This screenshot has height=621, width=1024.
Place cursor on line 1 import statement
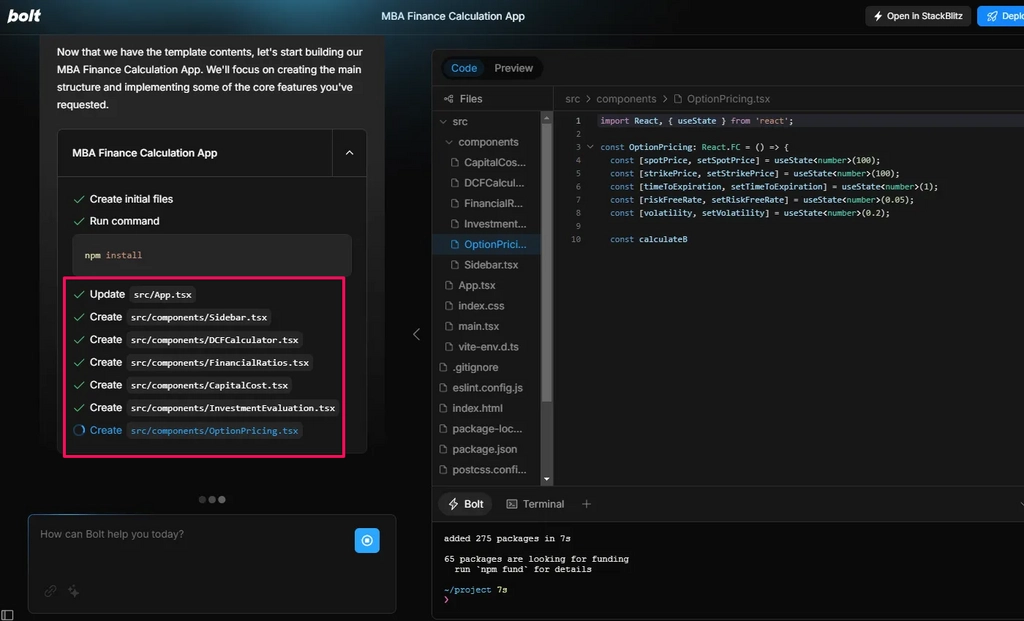pos(696,121)
